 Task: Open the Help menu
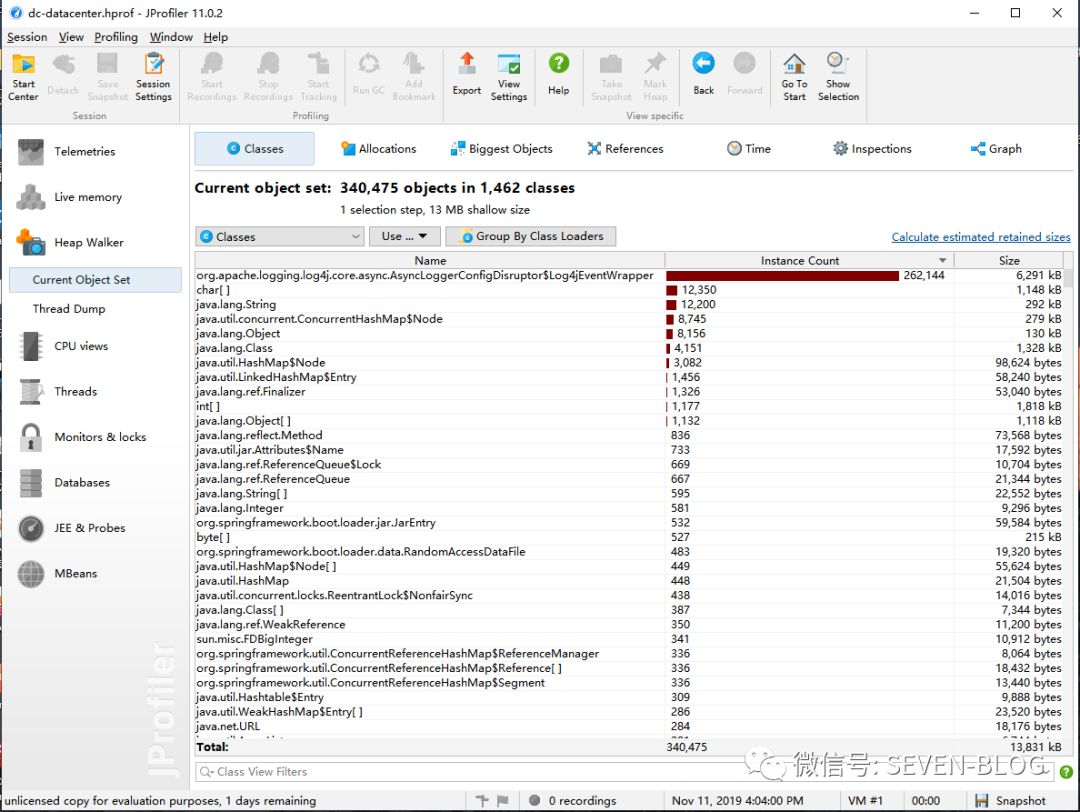click(215, 37)
